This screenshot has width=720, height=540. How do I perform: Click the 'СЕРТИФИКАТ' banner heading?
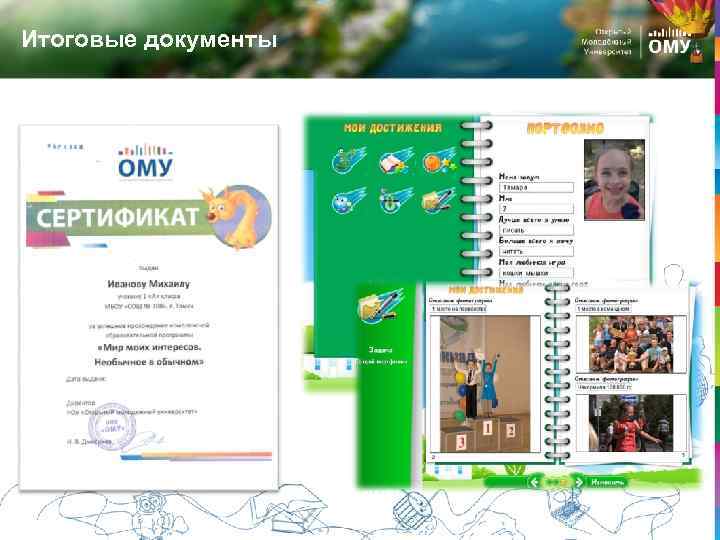(117, 218)
